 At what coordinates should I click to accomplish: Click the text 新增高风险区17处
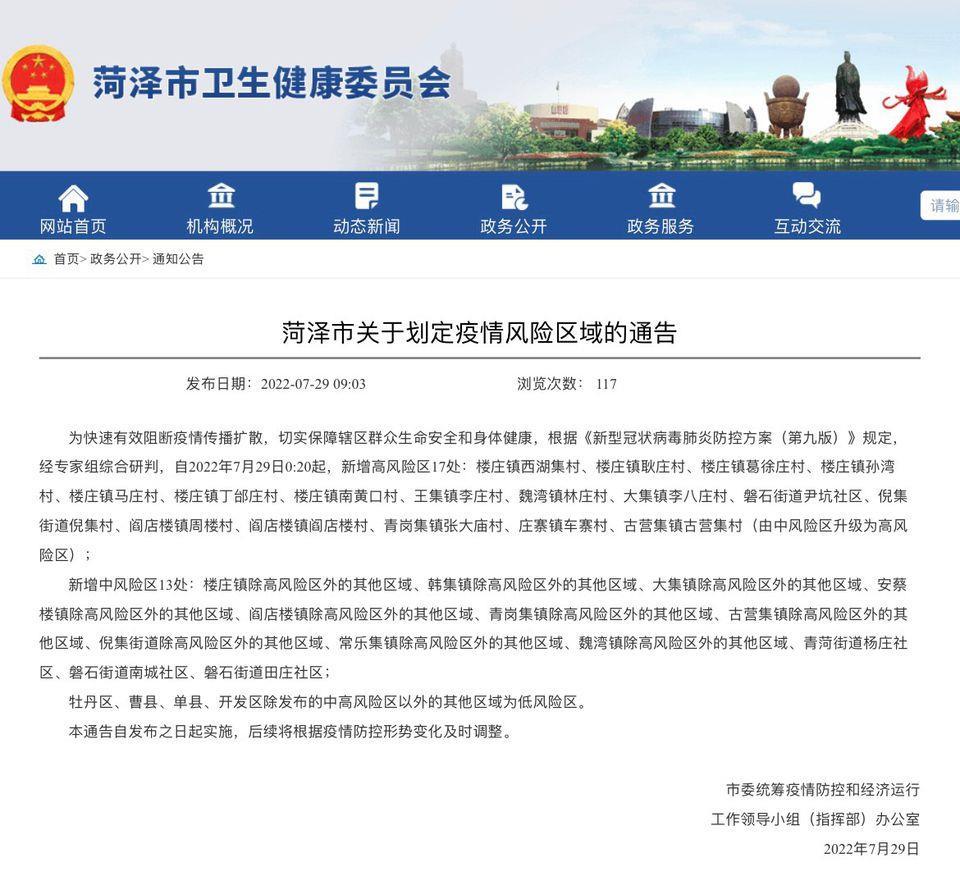coord(400,467)
